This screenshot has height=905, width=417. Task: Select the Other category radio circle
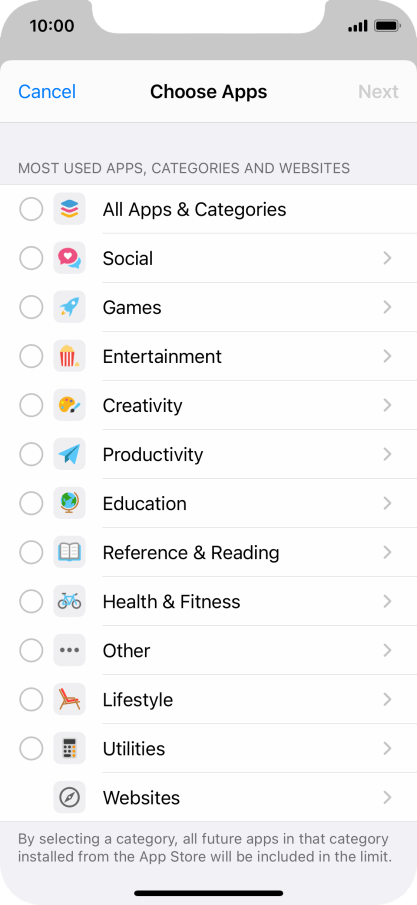31,650
